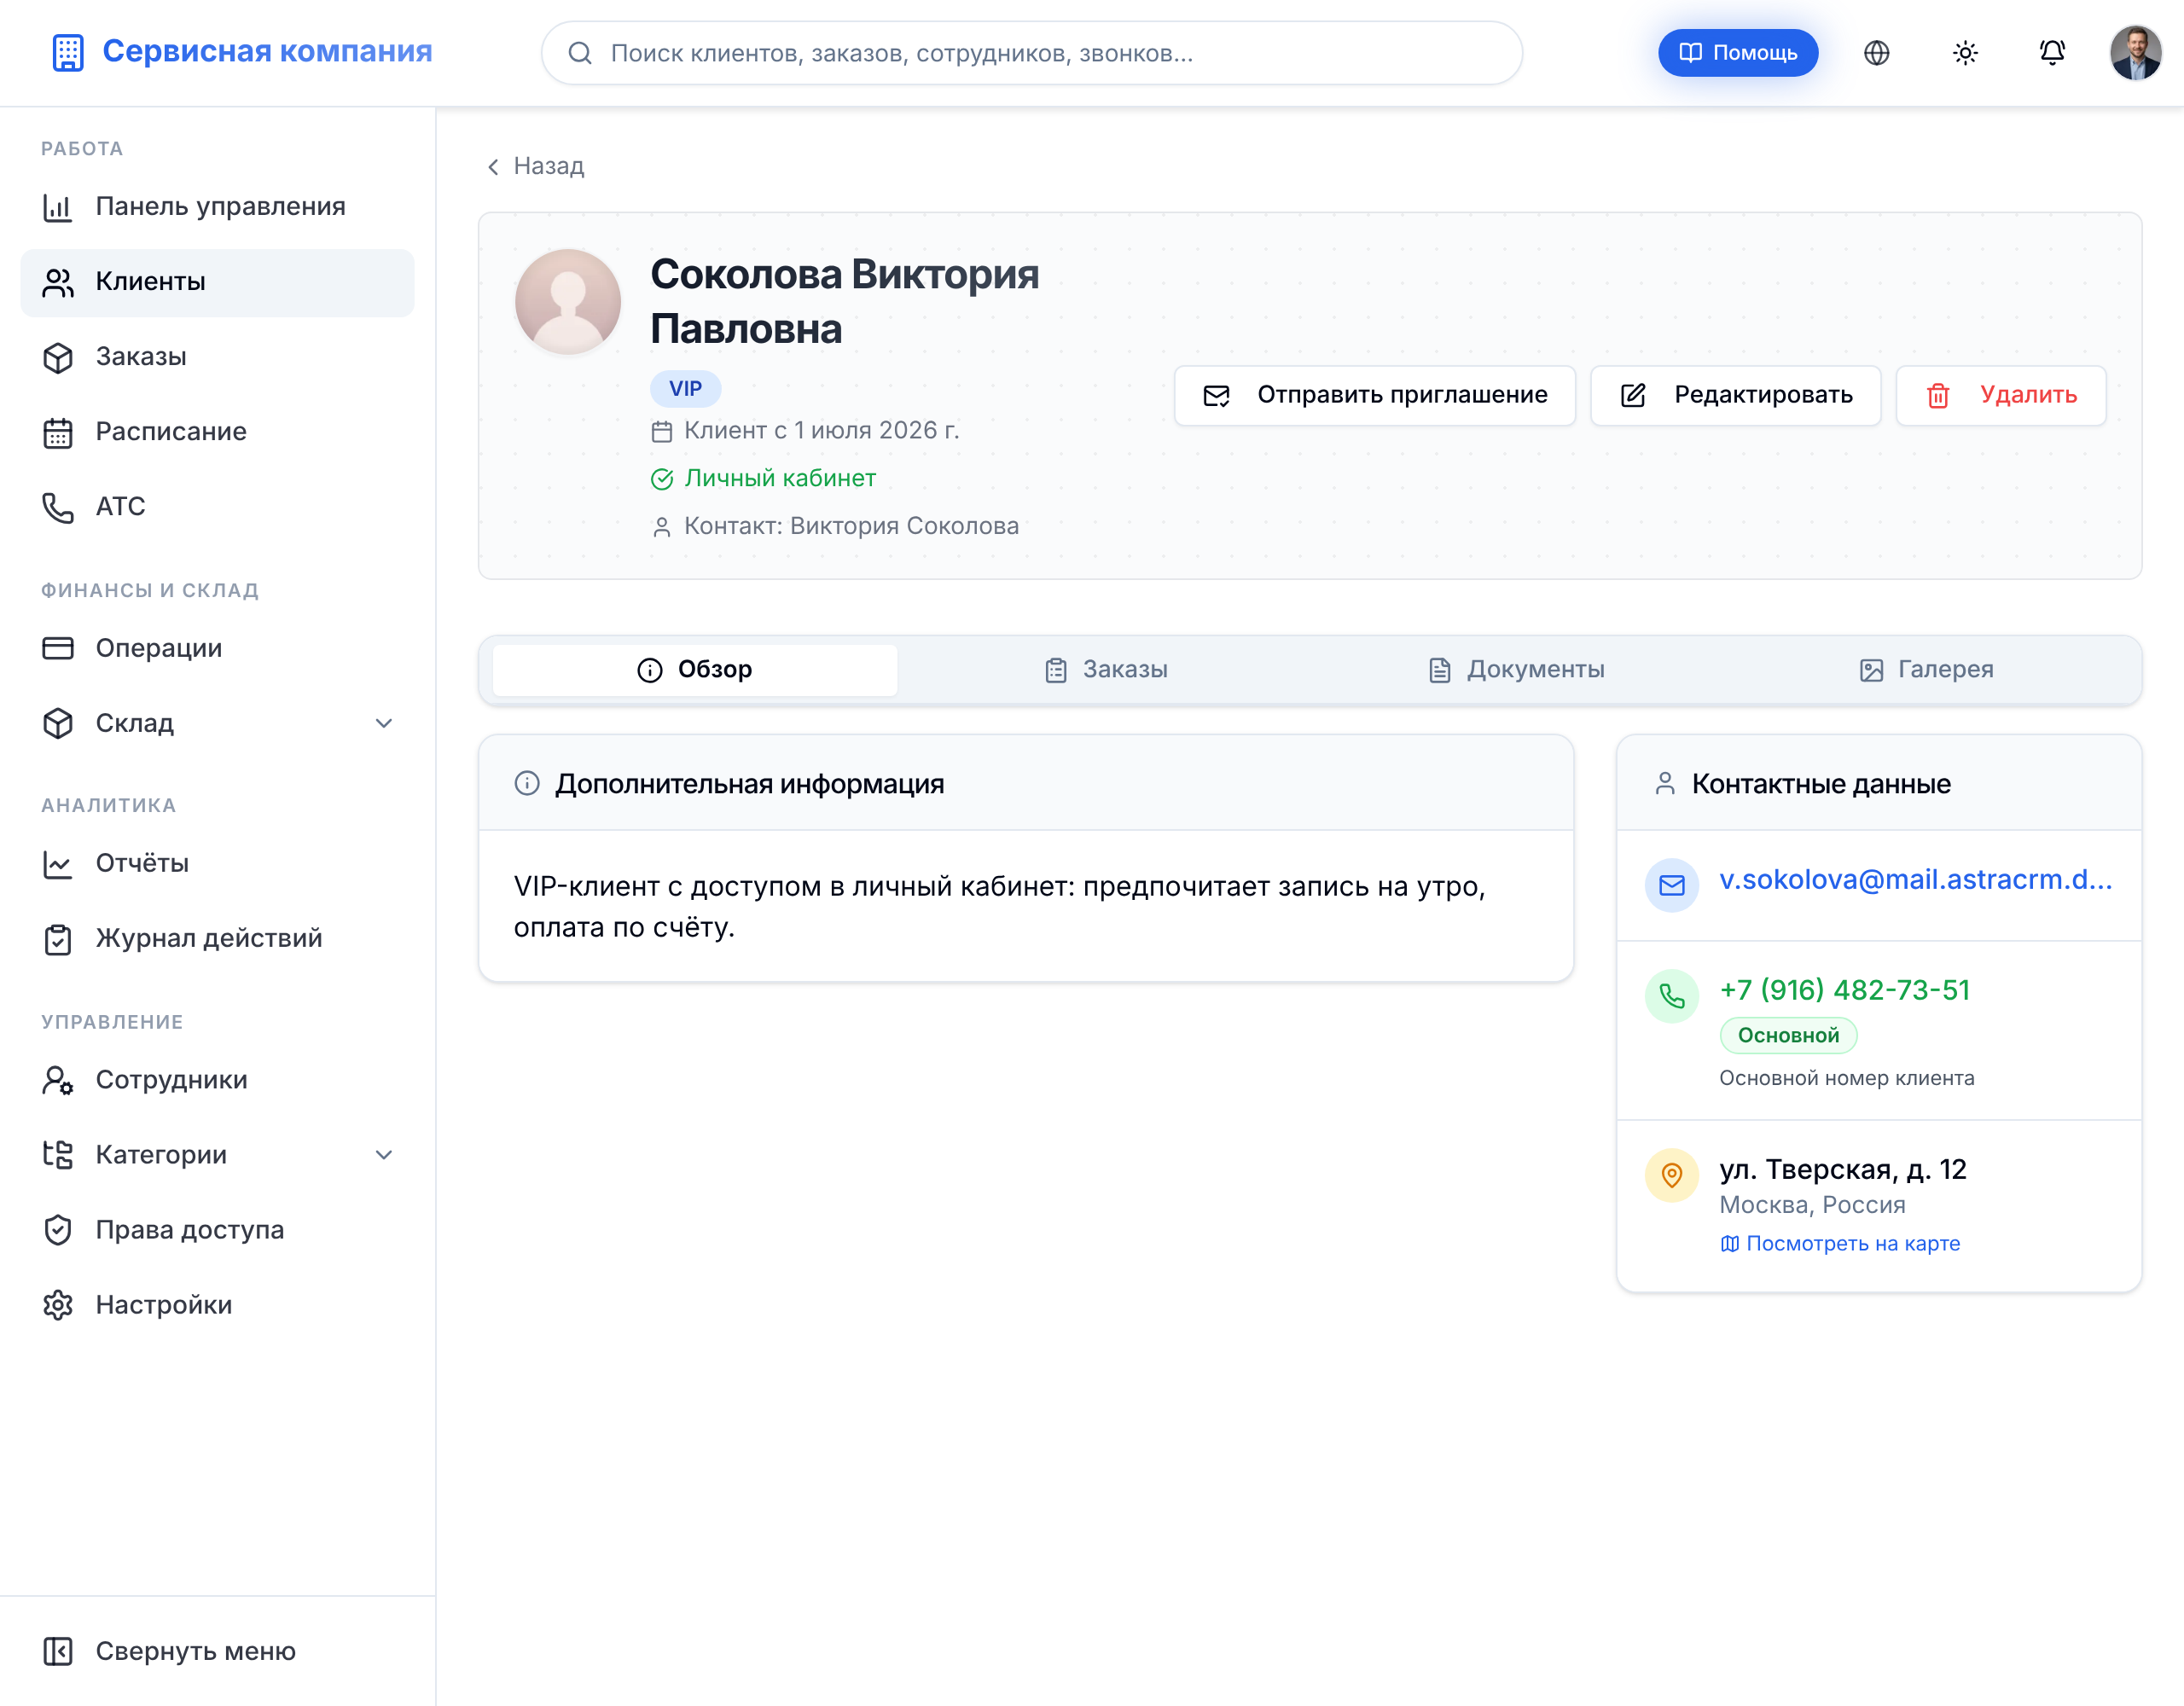Viewport: 2184px width, 1706px height.
Task: Open Заказы in the sidebar
Action: coord(217,357)
